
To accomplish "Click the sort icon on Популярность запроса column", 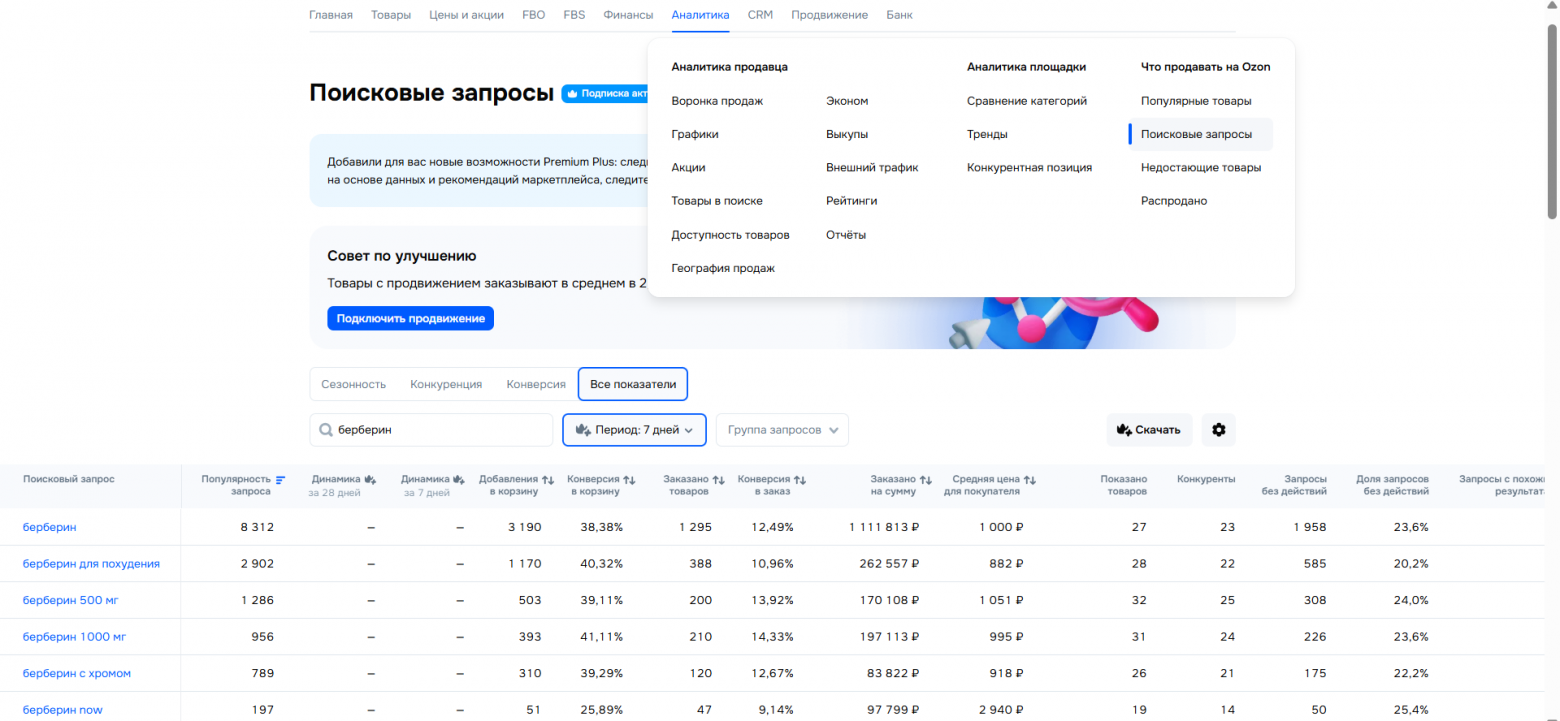I will [280, 478].
